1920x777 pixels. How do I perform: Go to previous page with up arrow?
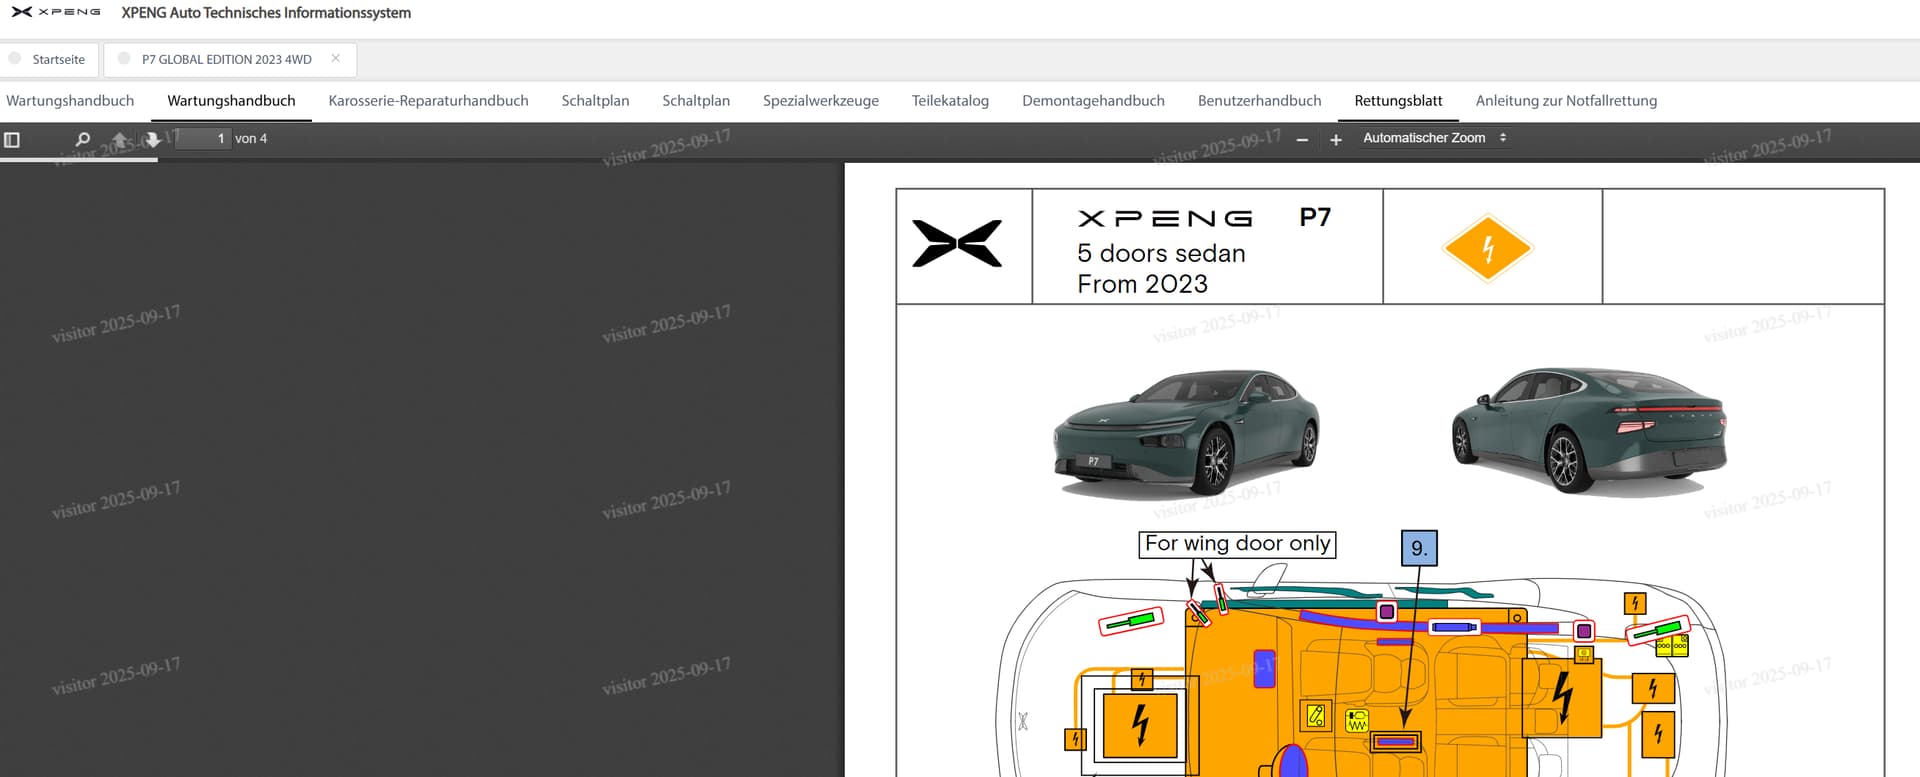(120, 140)
